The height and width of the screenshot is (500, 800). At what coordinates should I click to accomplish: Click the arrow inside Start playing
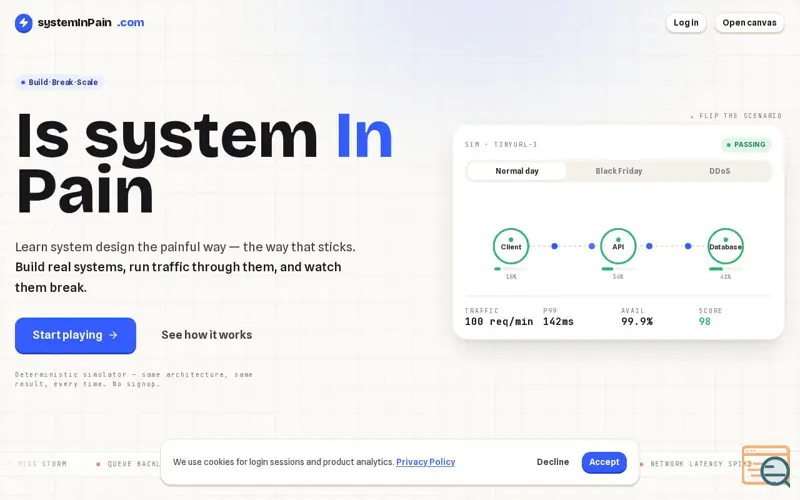(x=113, y=335)
